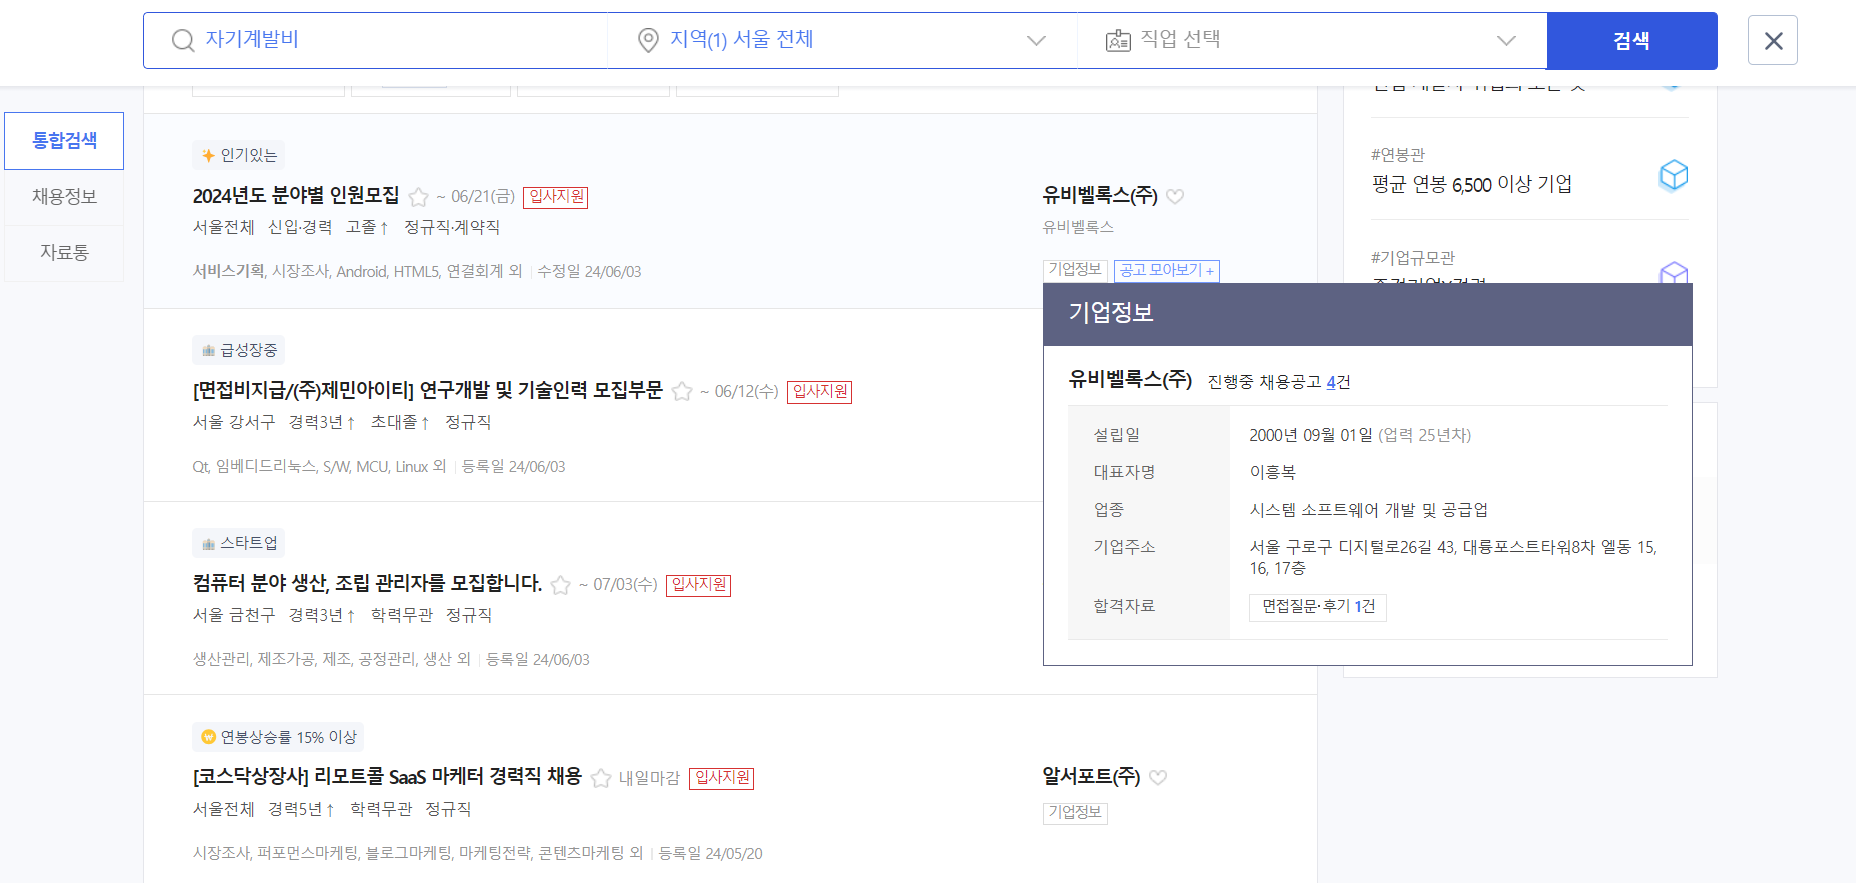Star the 제민아이티 연구개발 job posting

(682, 392)
